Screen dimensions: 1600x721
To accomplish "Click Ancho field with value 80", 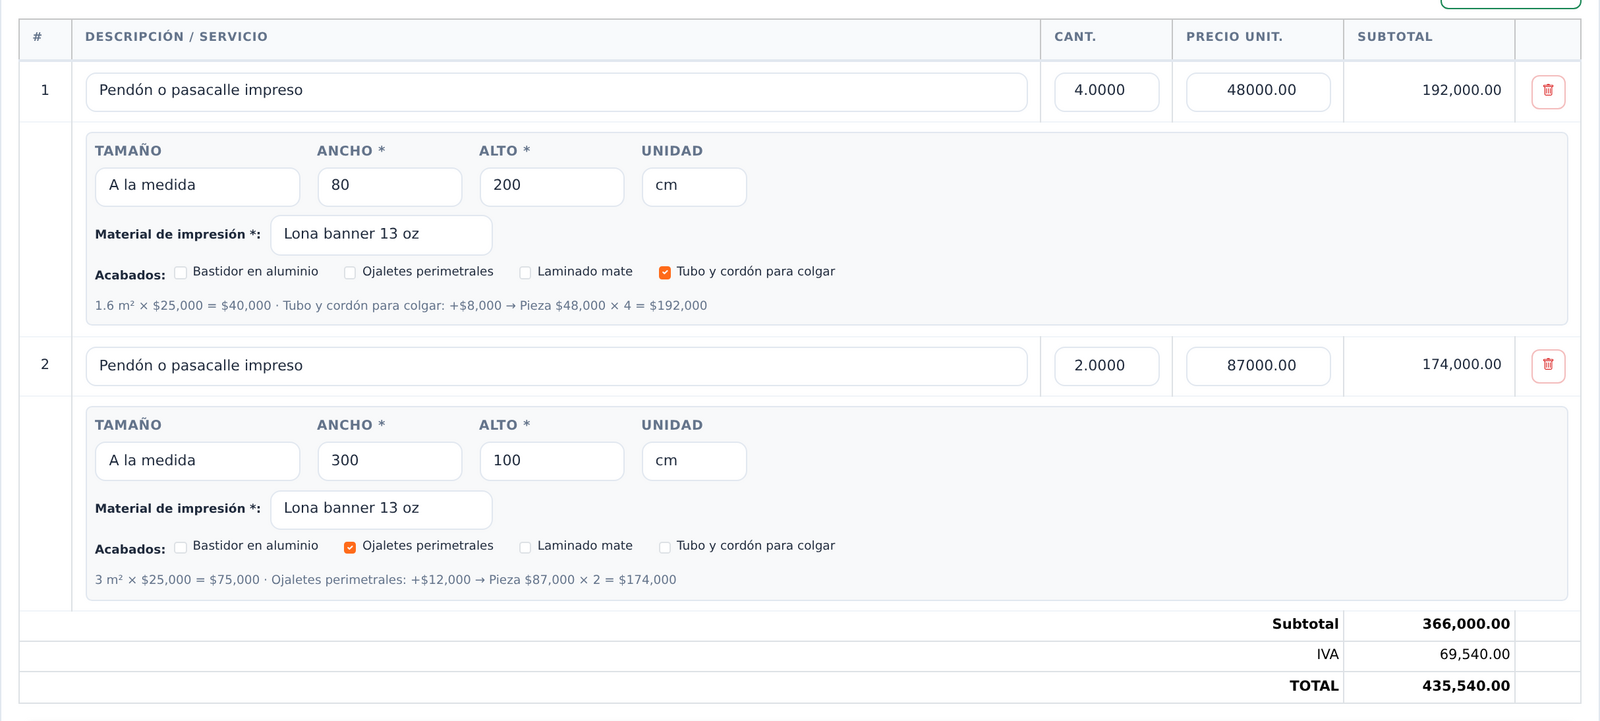I will pyautogui.click(x=390, y=186).
